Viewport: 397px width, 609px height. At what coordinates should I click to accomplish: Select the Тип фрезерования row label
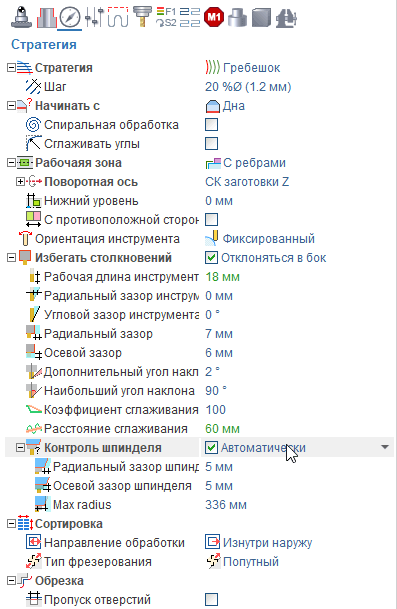coord(98,562)
